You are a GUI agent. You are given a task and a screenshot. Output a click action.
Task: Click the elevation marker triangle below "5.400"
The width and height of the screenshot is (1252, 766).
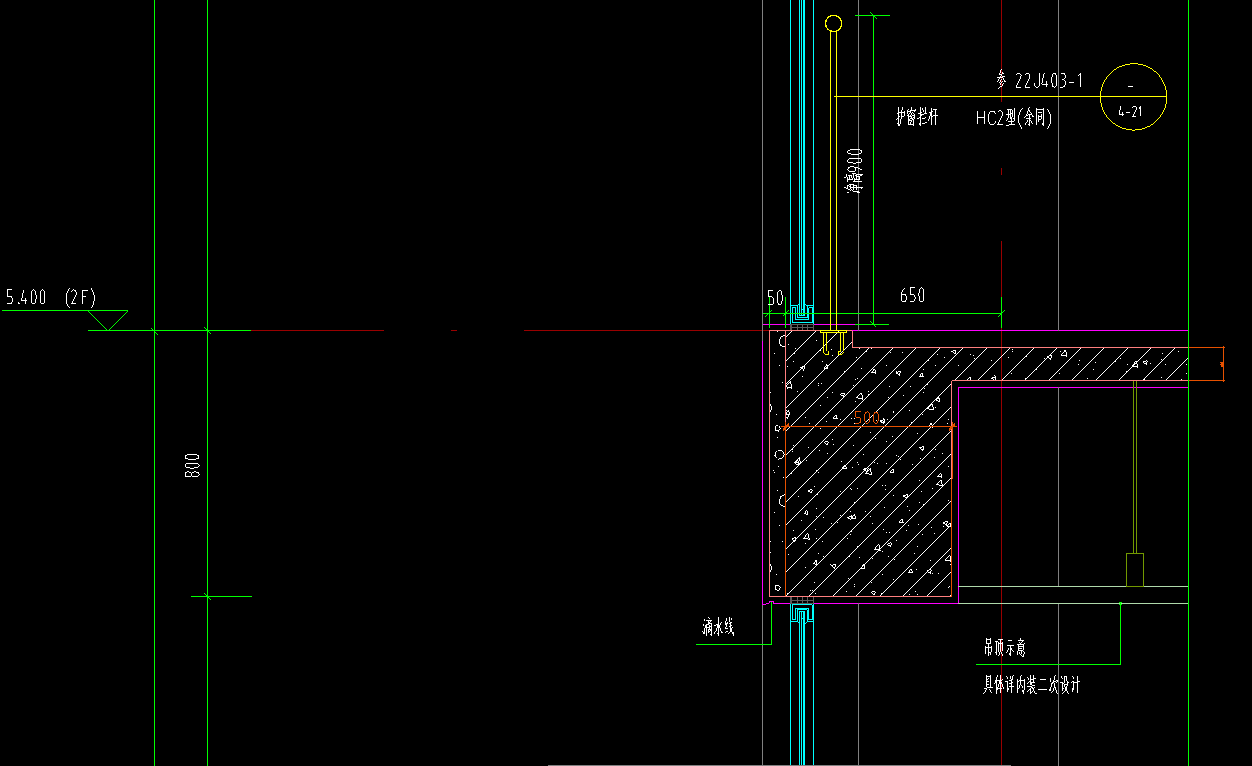(108, 319)
